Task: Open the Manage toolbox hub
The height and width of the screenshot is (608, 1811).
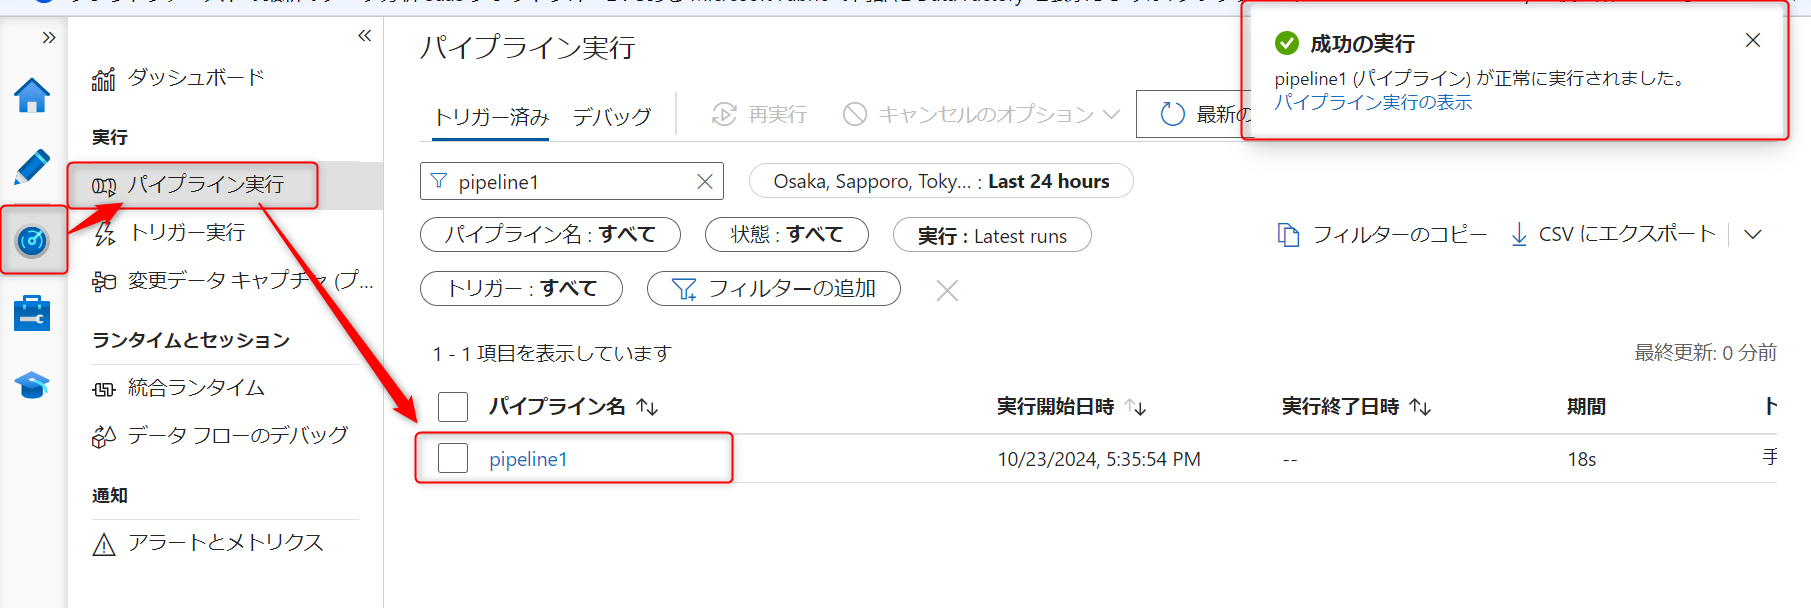Action: point(32,313)
